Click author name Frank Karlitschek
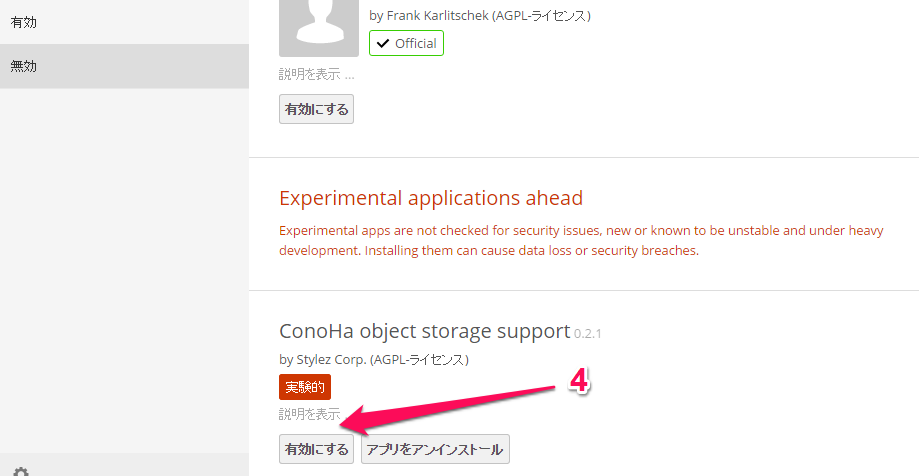 coord(444,16)
